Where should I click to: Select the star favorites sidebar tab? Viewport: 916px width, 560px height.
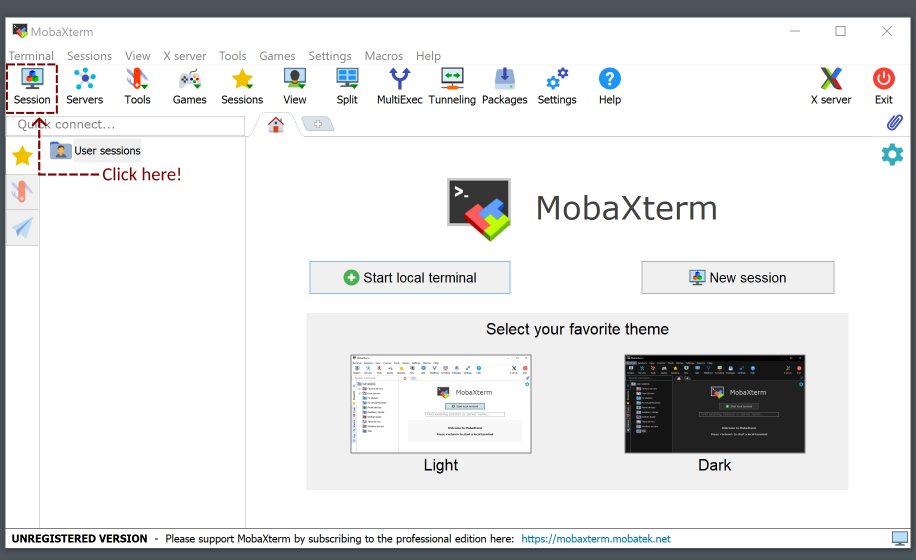(x=22, y=155)
